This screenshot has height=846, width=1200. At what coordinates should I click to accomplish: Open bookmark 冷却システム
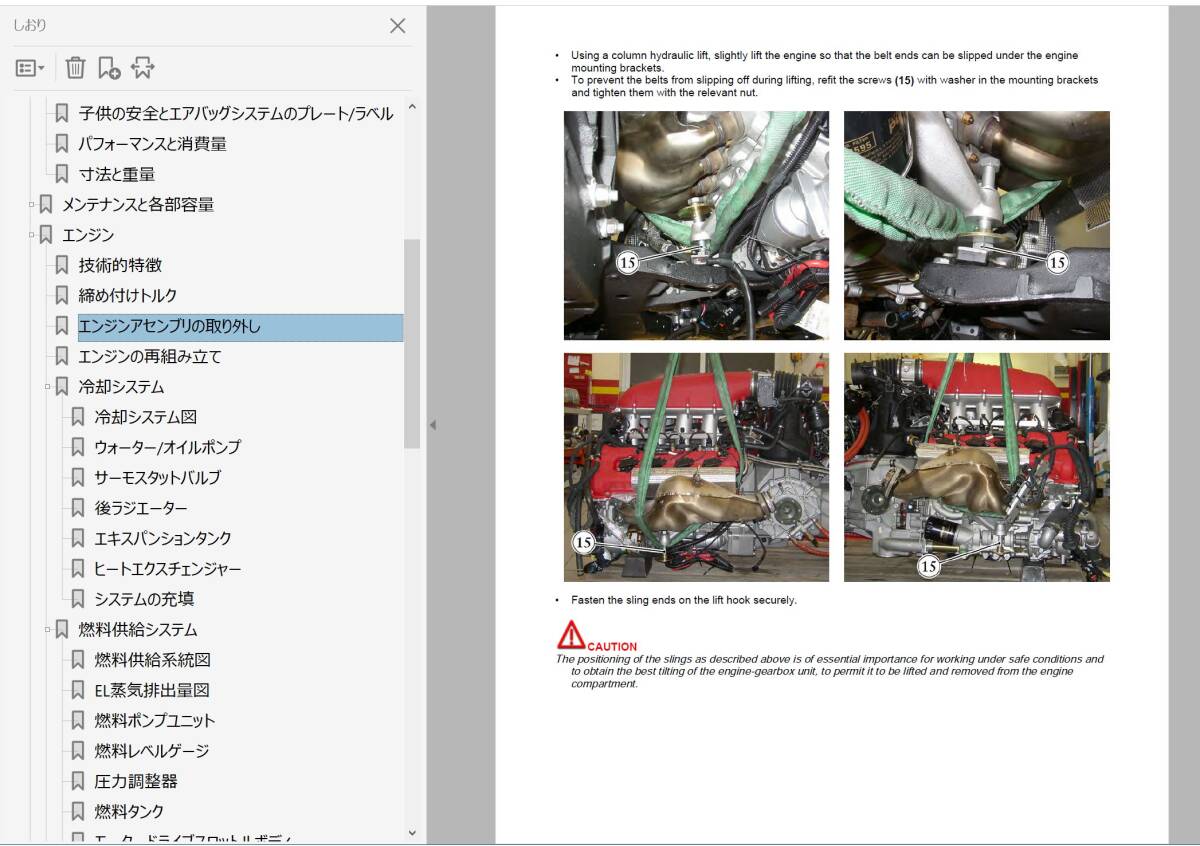[x=121, y=387]
